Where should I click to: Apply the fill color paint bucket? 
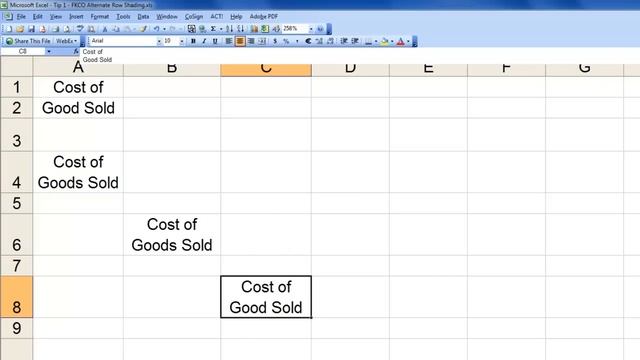[x=383, y=41]
